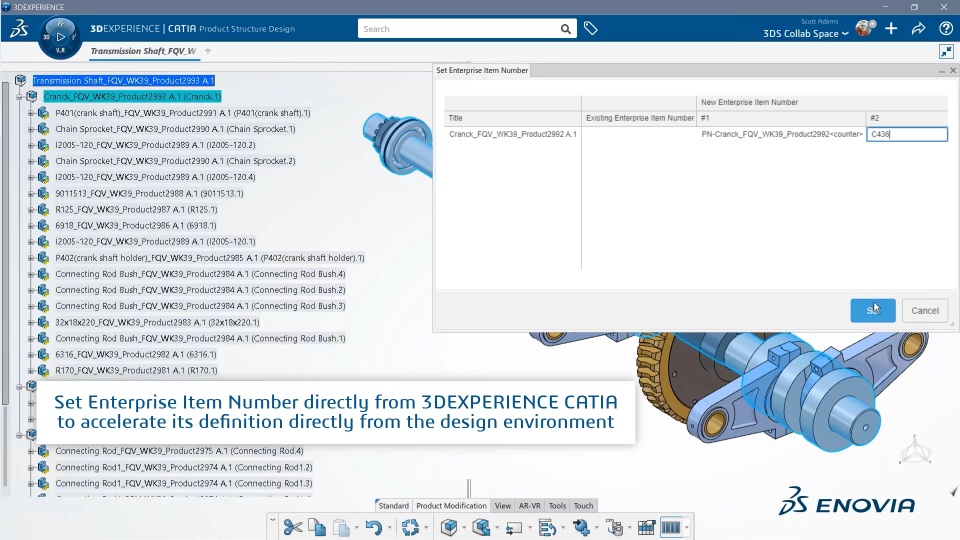Close the Set Enterprise Item Number dialog
The height and width of the screenshot is (540, 960).
953,70
